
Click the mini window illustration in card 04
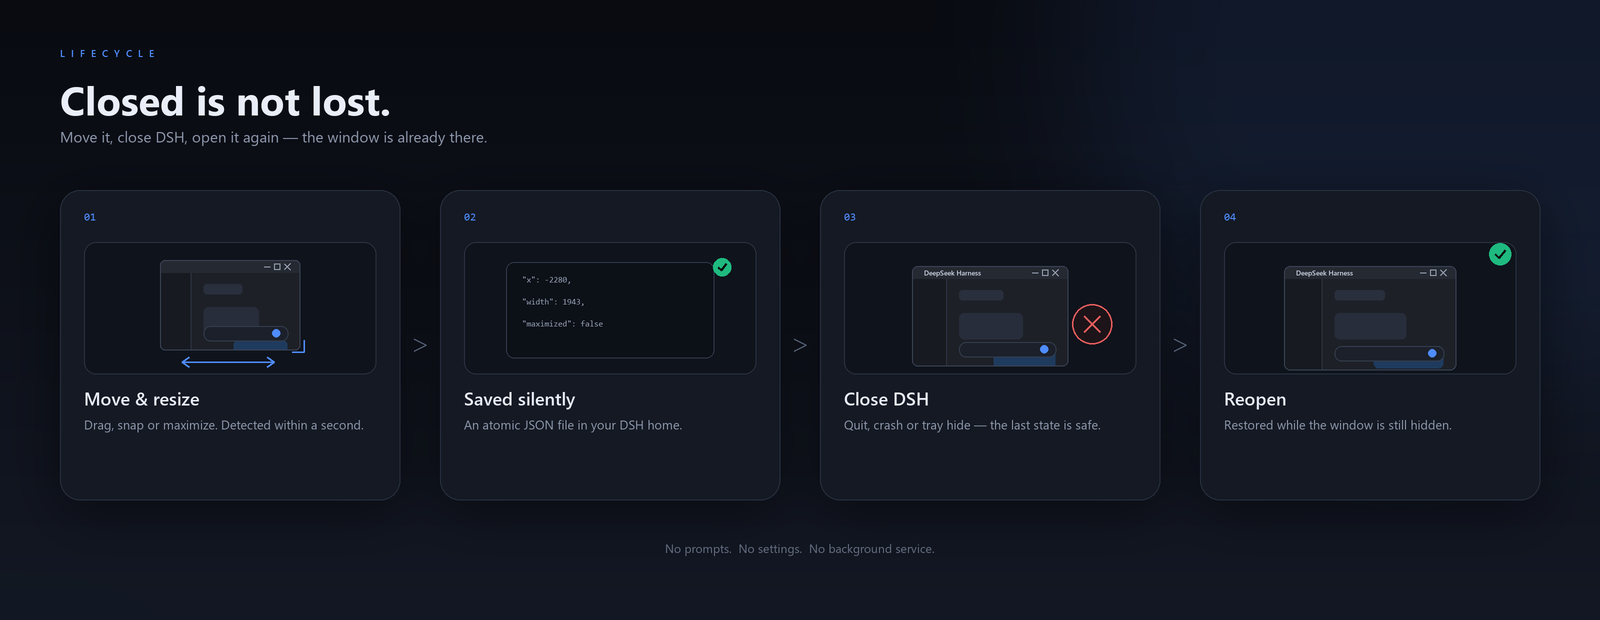[1370, 318]
